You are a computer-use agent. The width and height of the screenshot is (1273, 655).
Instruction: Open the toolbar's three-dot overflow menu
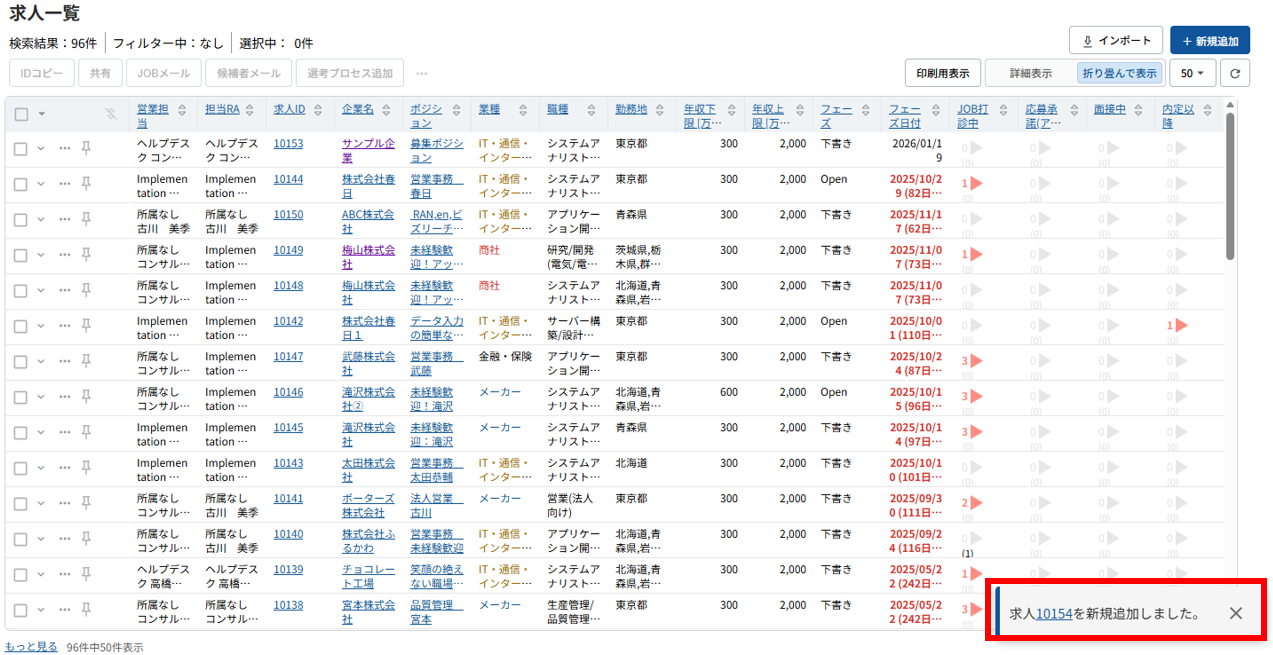[x=422, y=73]
